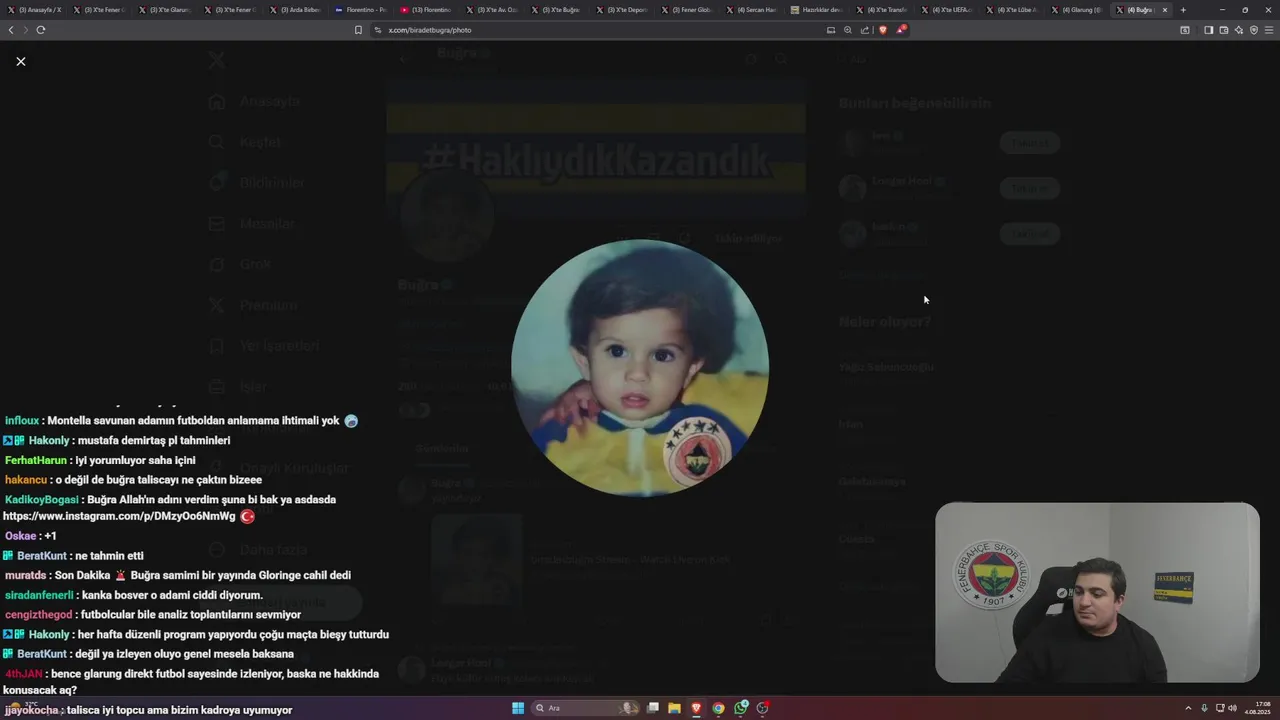Viewport: 1280px width, 720px height.
Task: Open Brave Shields lion icon
Action: pos(882,30)
